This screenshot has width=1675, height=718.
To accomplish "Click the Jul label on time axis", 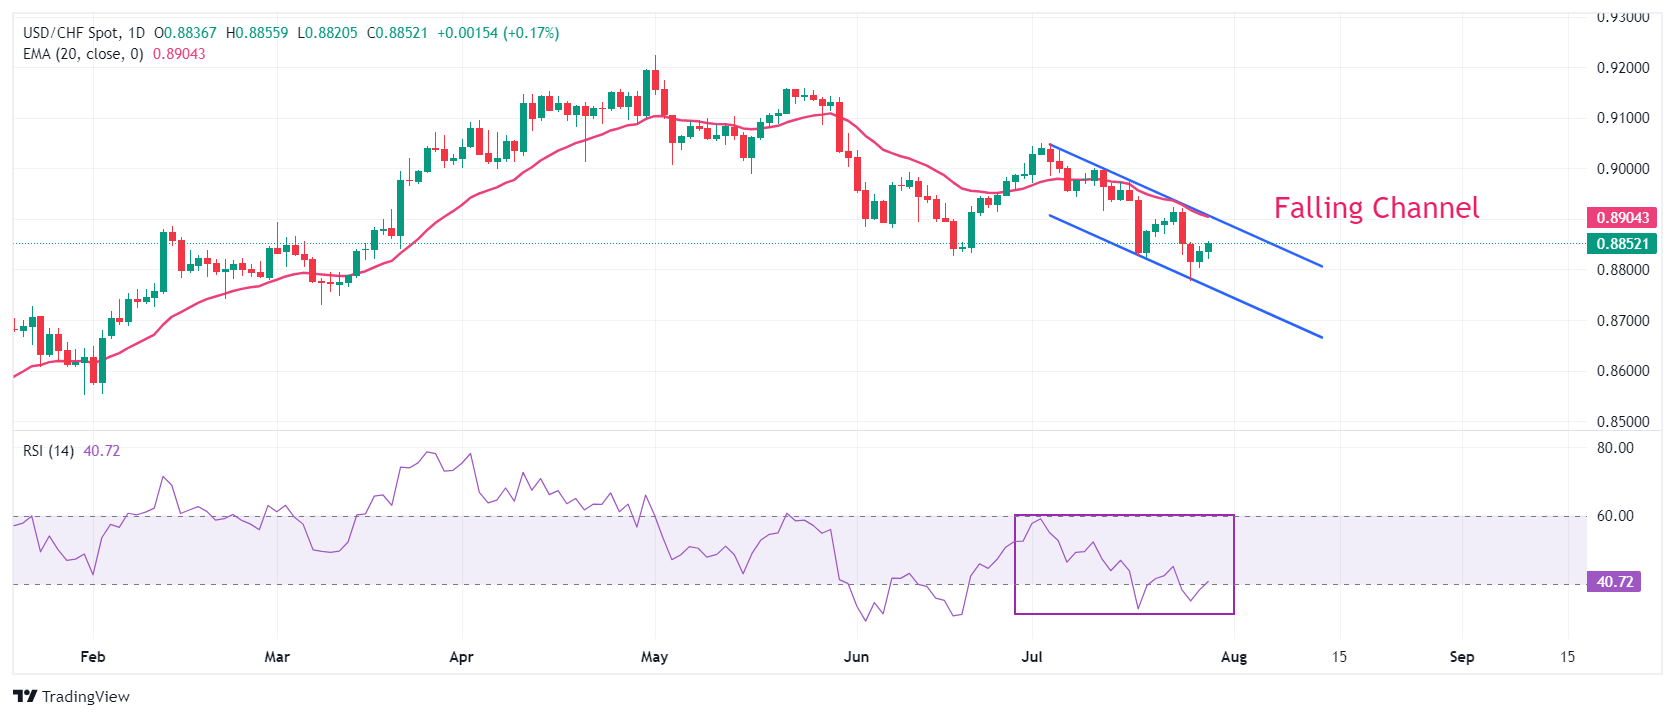I will (1032, 657).
